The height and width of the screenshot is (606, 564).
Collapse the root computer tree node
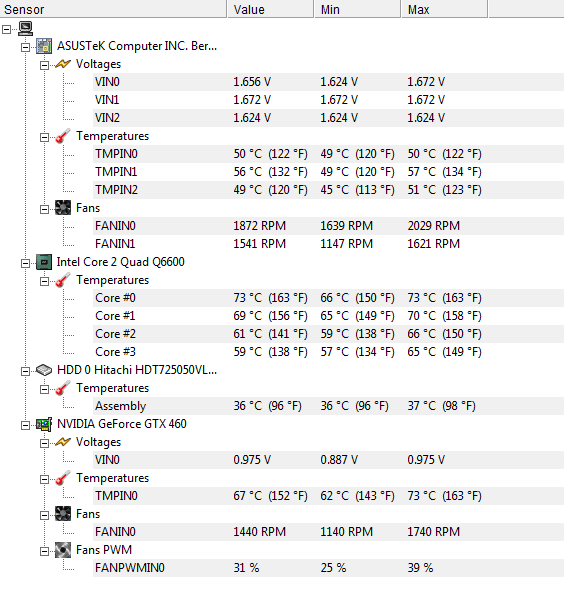(7, 29)
